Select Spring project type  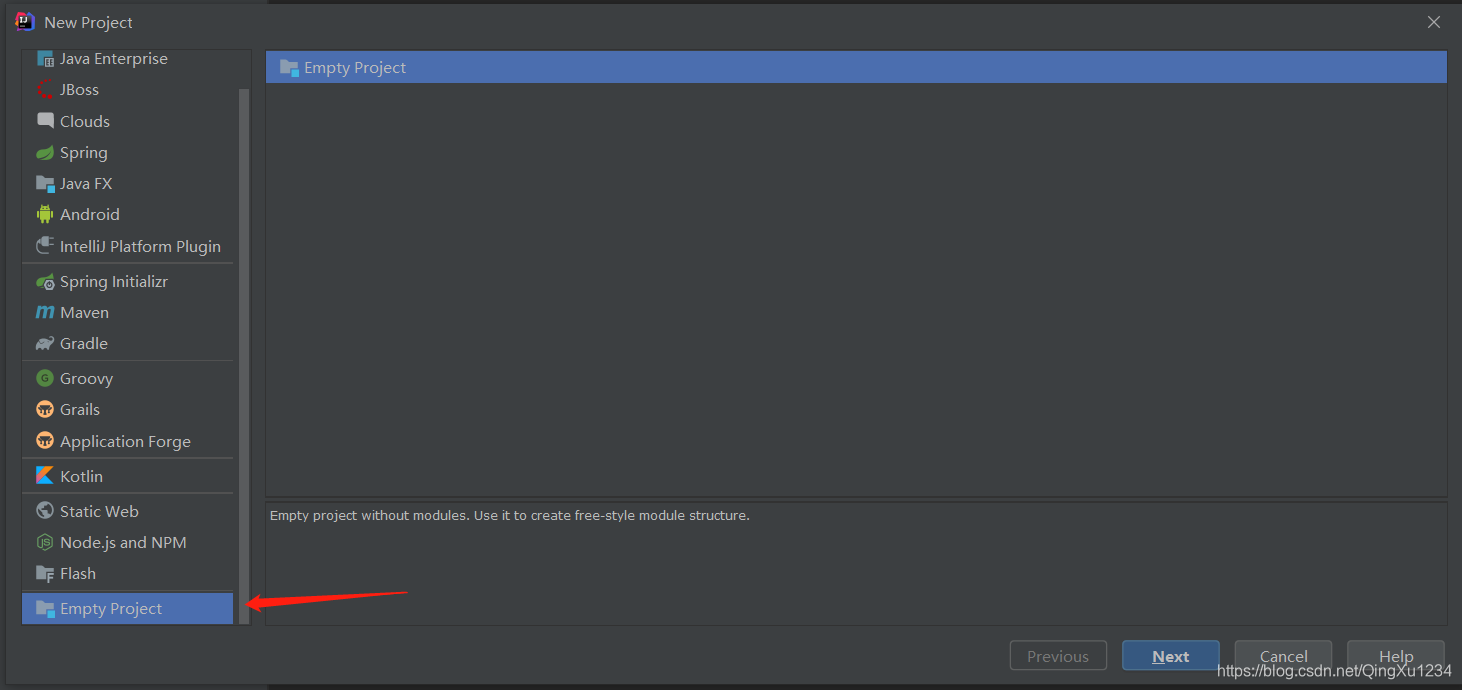point(128,153)
